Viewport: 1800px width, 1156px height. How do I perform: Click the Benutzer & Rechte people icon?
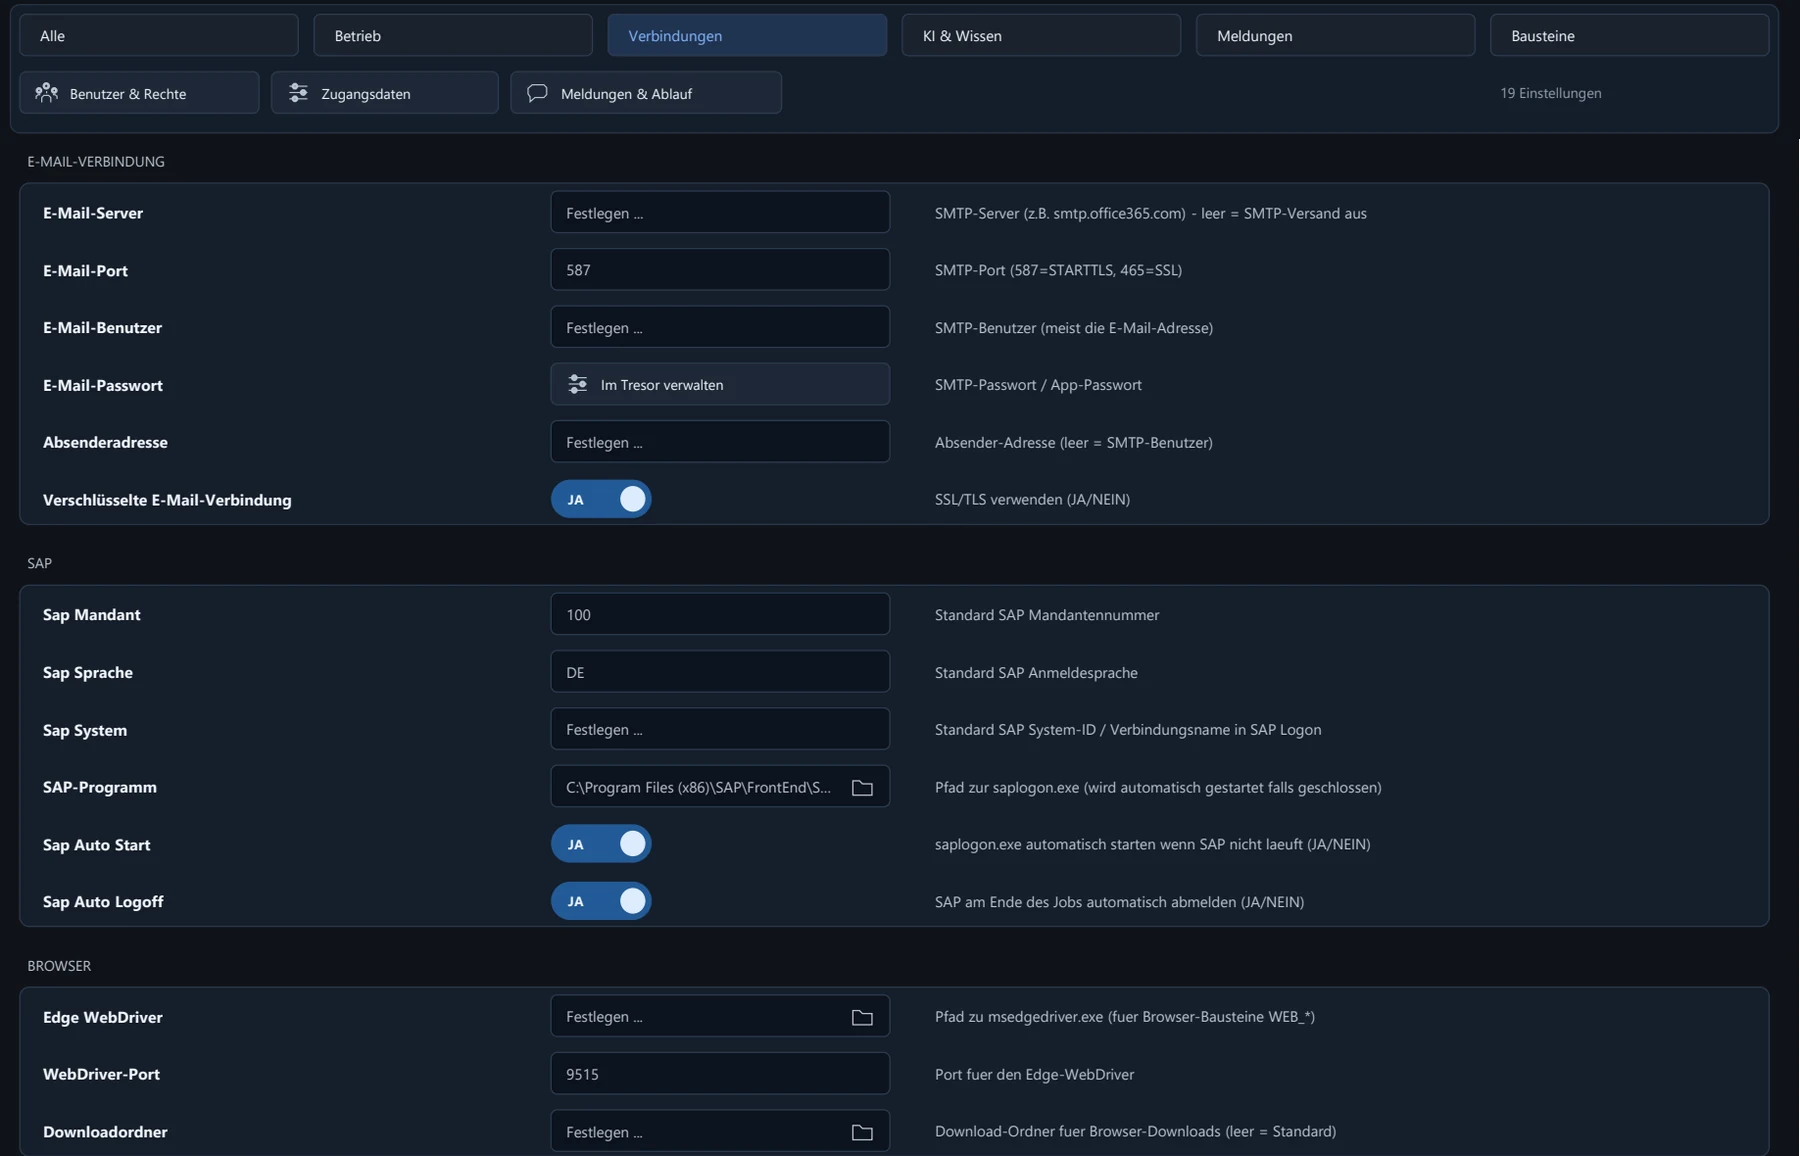(x=46, y=93)
